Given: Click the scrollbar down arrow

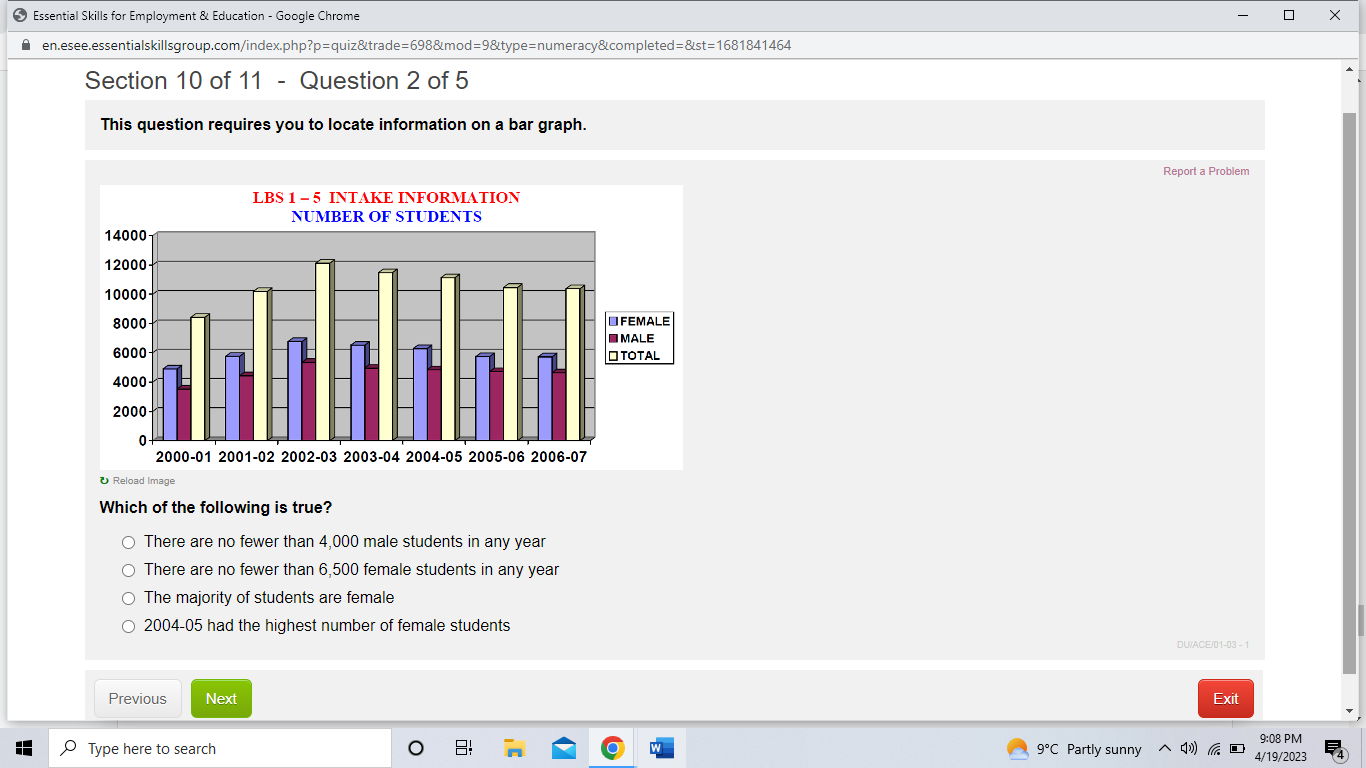Looking at the screenshot, I should coord(1349,711).
